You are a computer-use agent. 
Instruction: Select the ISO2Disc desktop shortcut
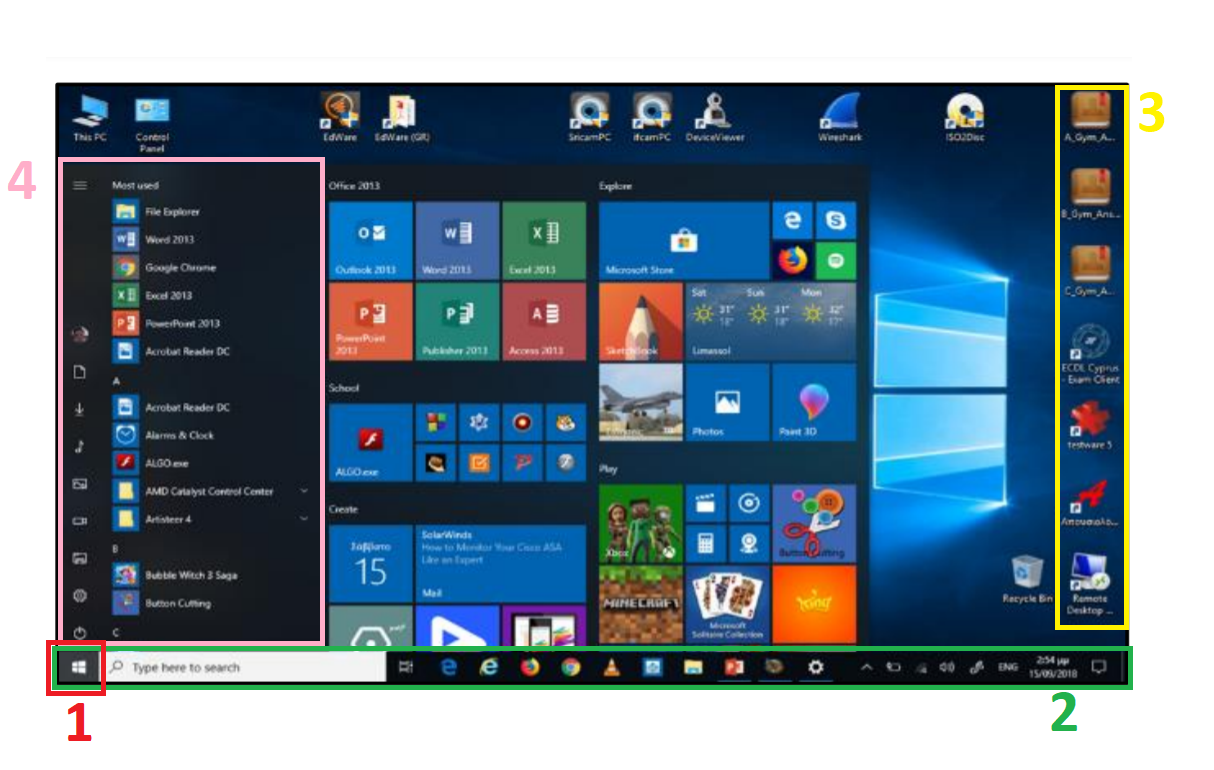point(965,117)
